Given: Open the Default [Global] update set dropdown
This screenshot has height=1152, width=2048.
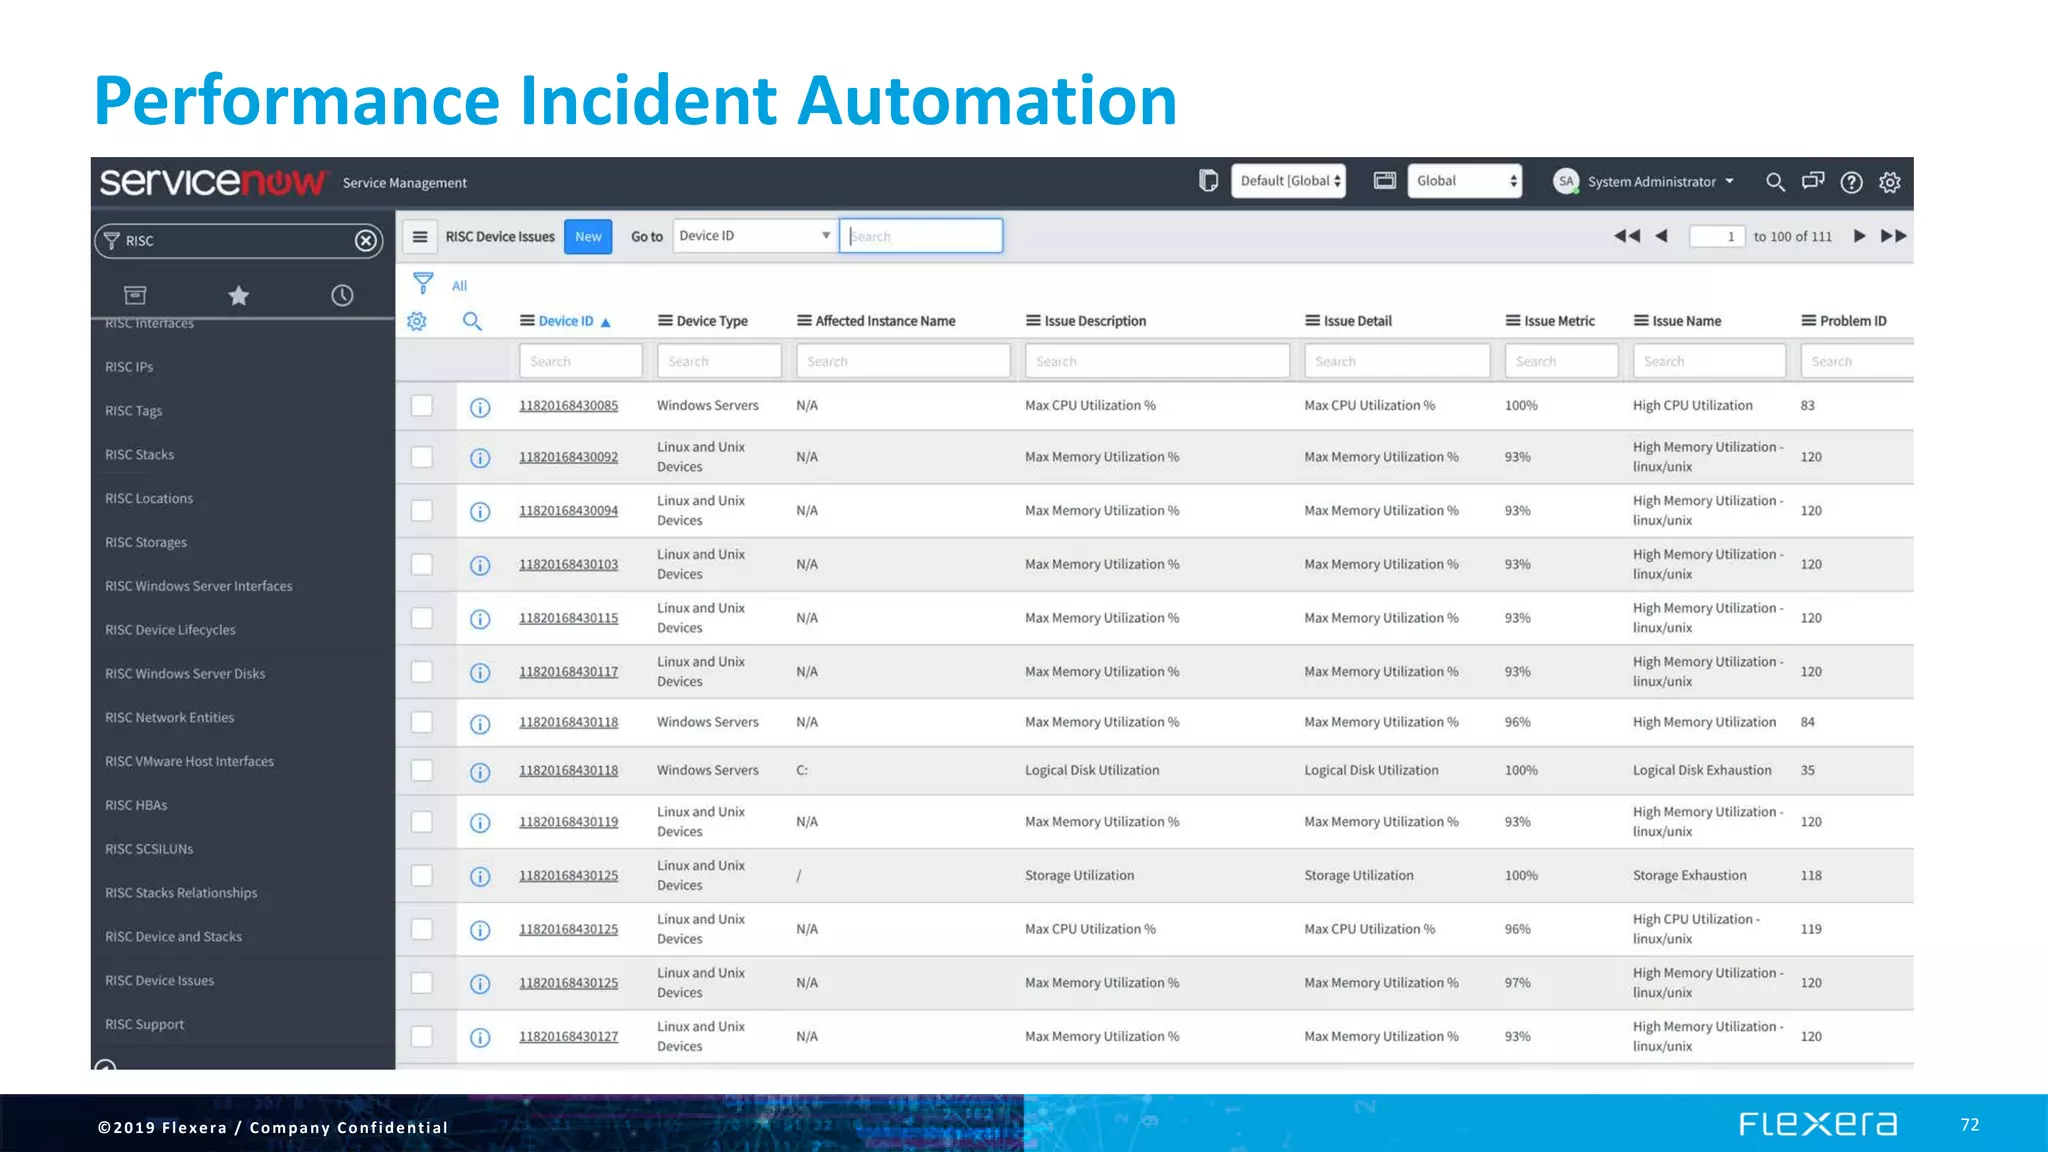Looking at the screenshot, I should [1288, 181].
